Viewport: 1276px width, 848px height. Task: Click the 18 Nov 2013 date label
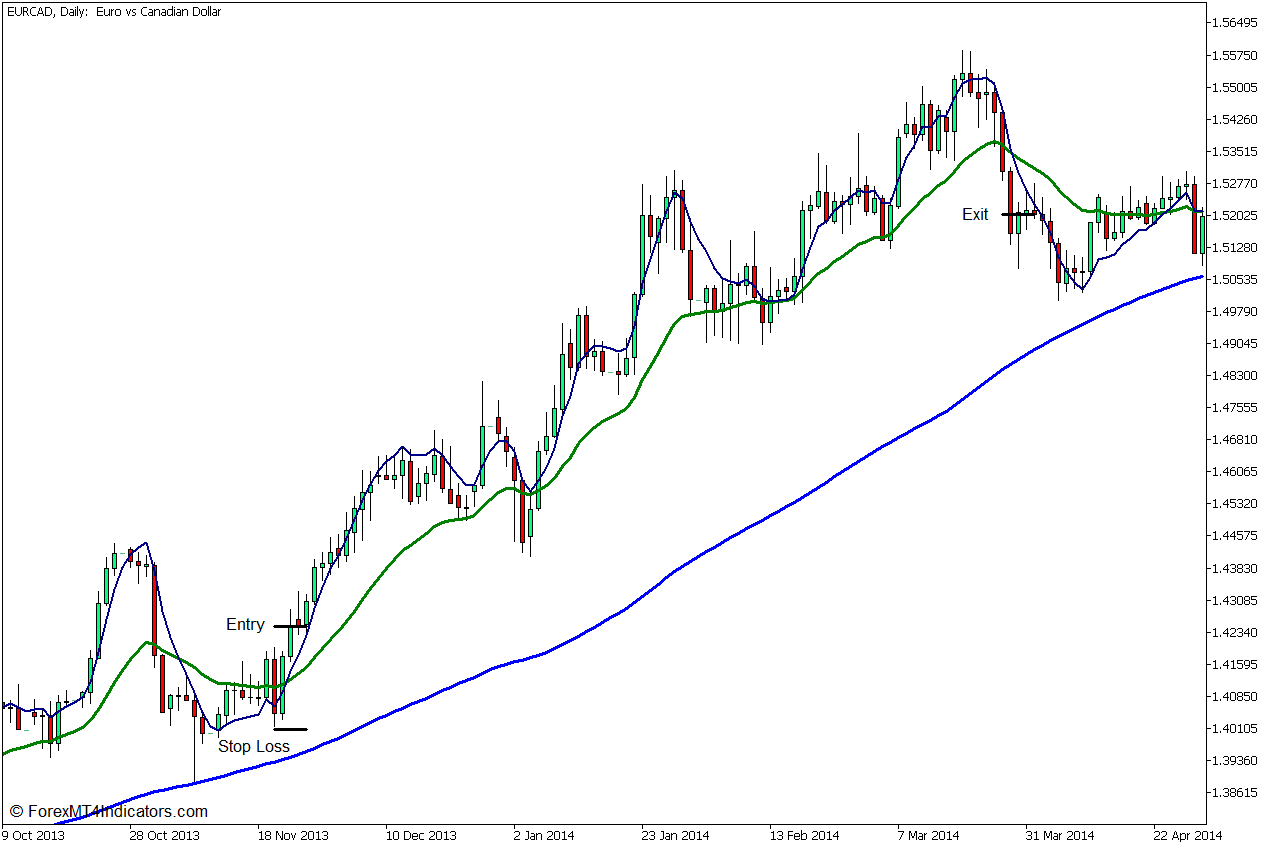[292, 835]
